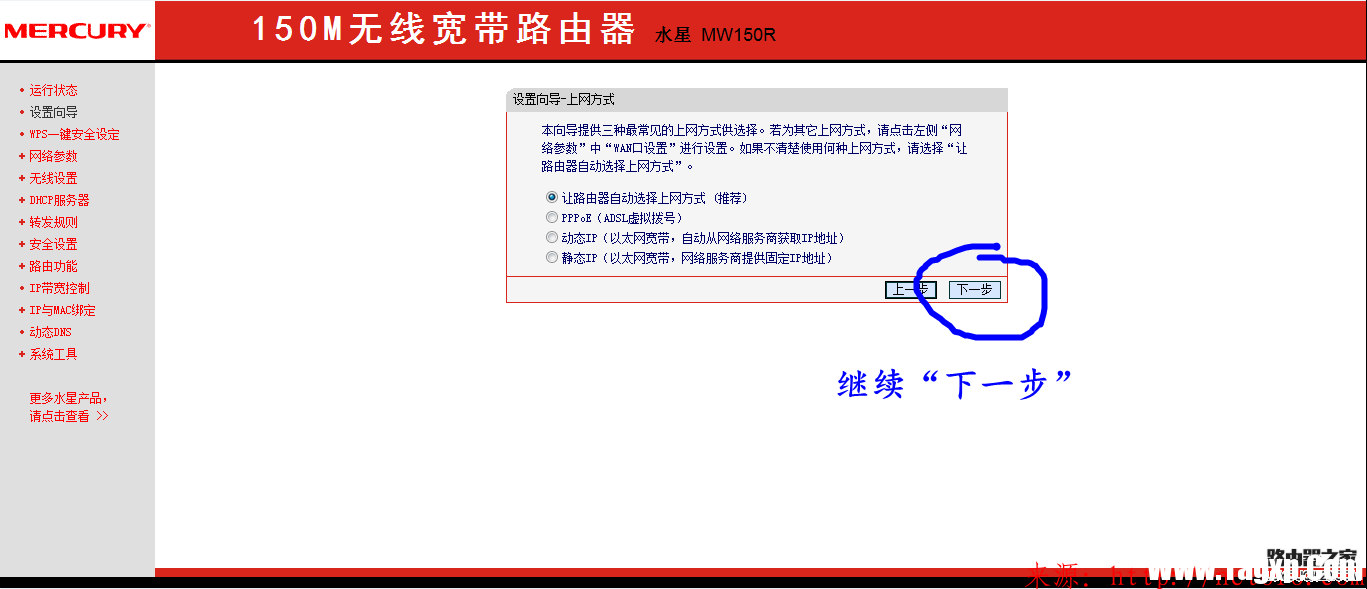Expand the 无线设置 menu
Screen dimensions: 1367x589
tap(53, 178)
